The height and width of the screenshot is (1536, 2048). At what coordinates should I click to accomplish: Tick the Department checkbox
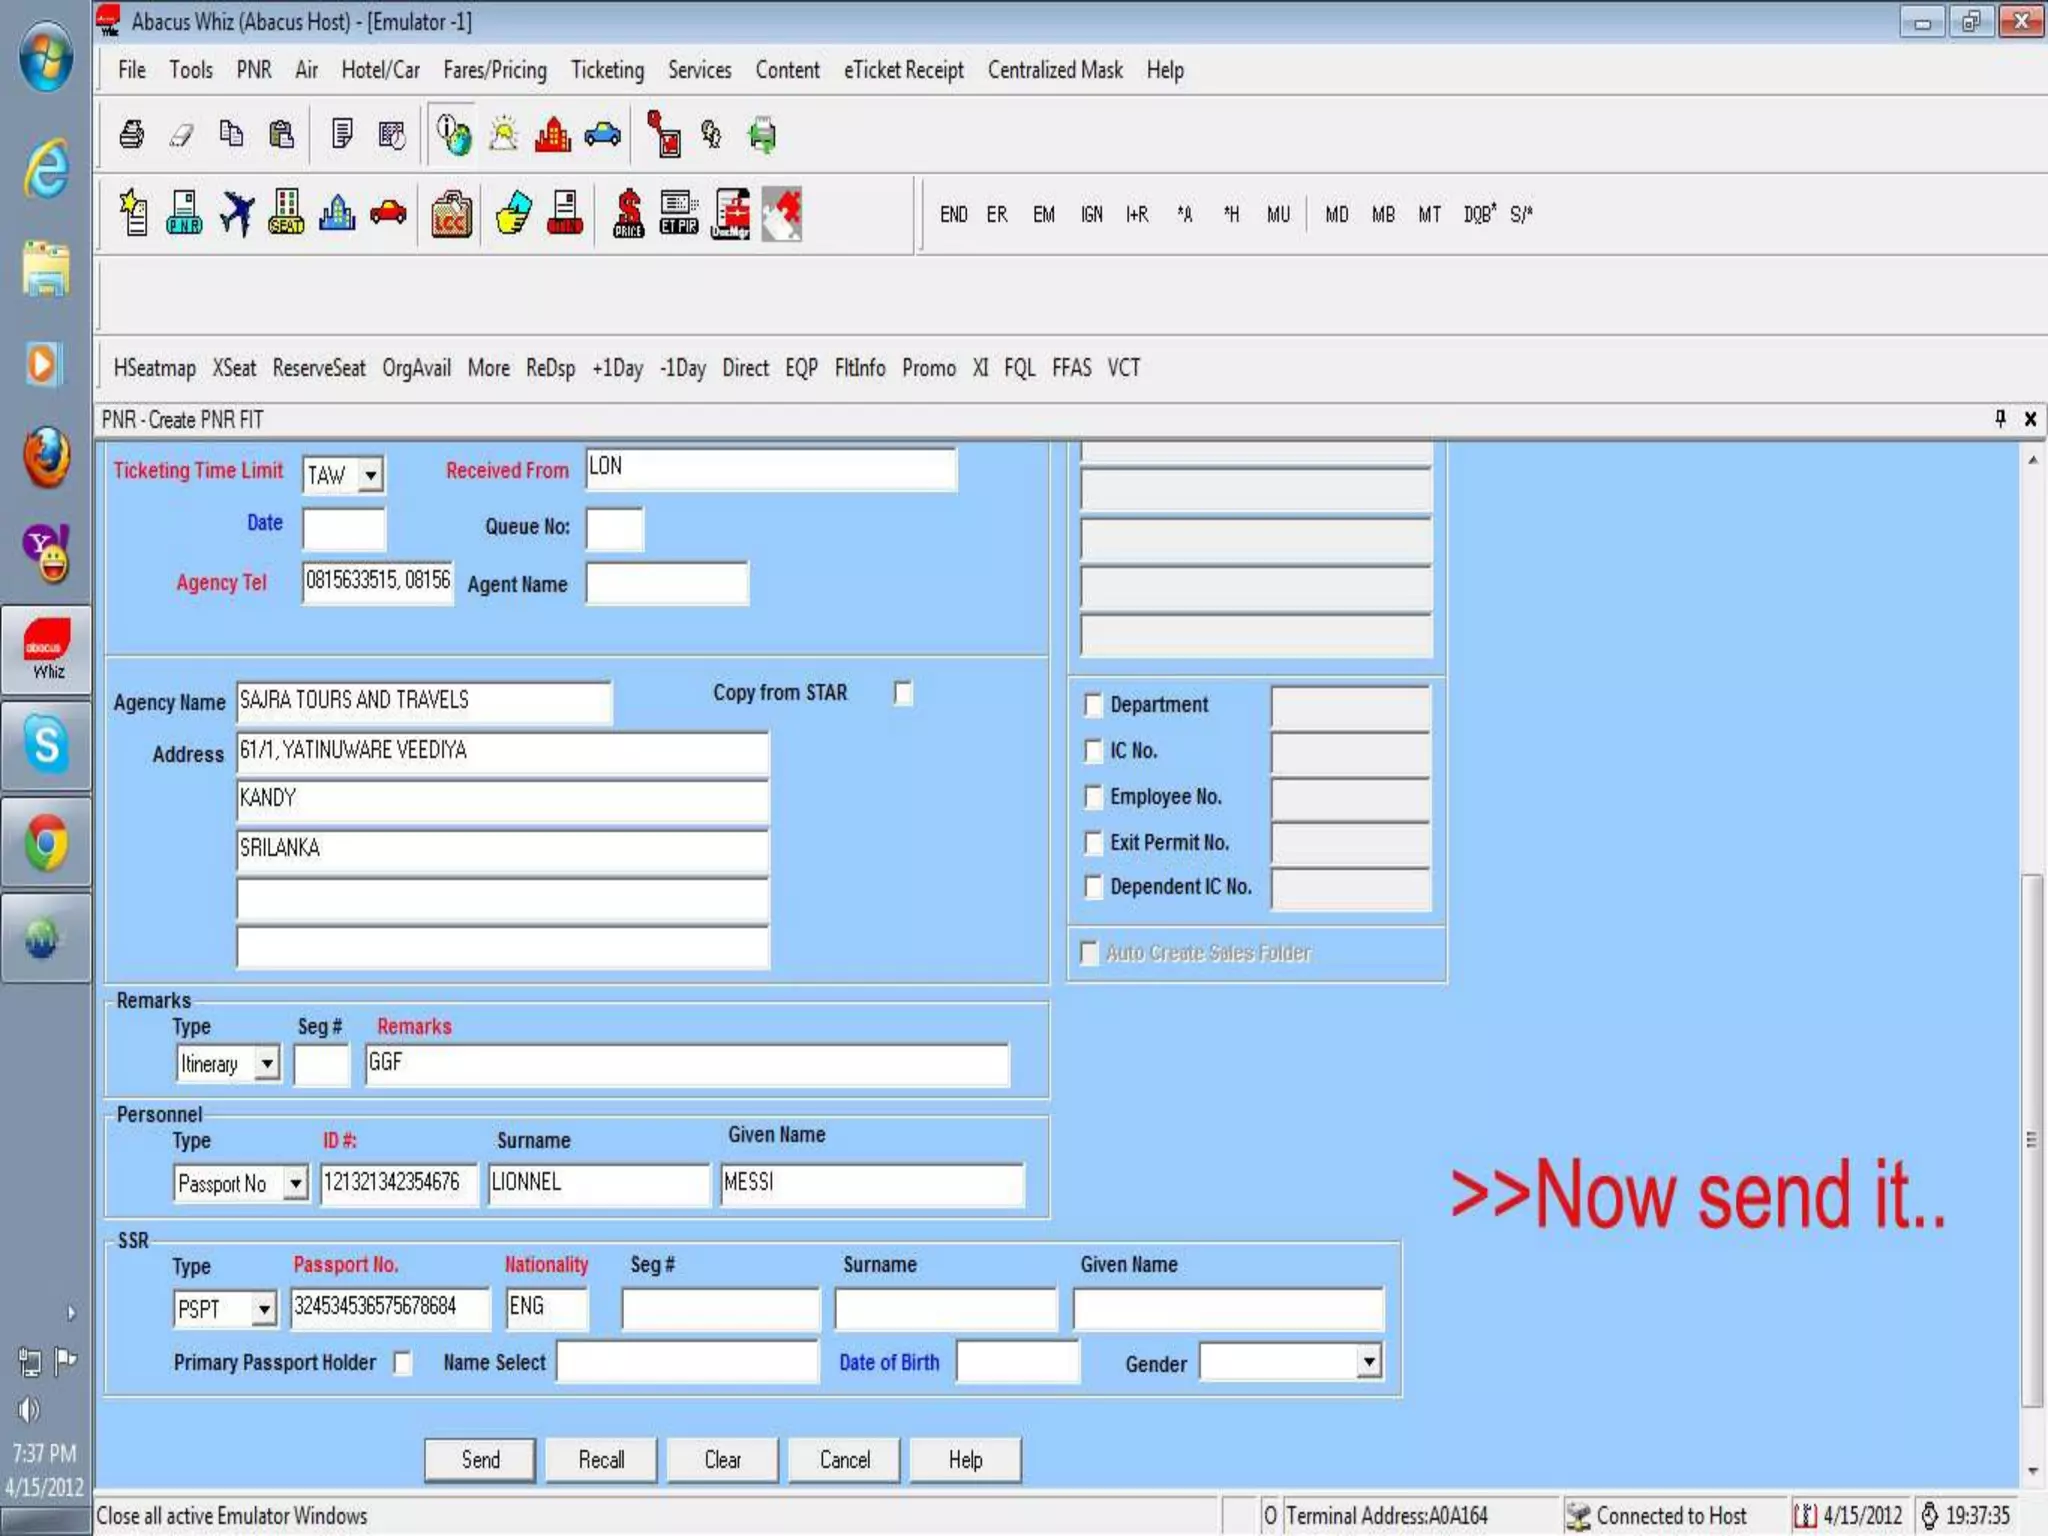[x=1093, y=705]
